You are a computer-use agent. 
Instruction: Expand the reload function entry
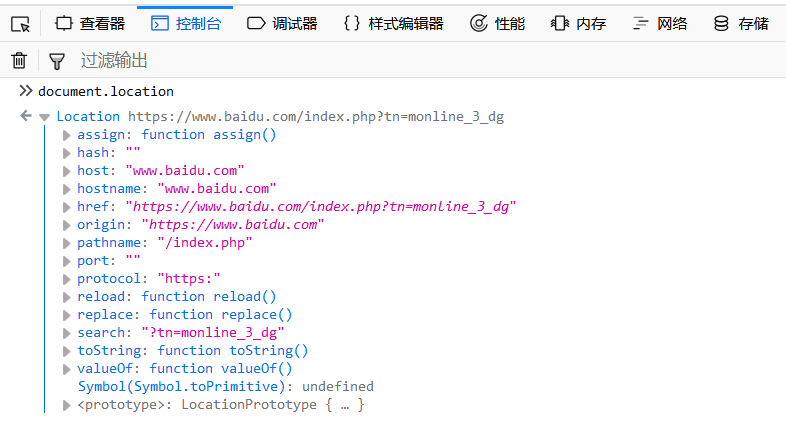[x=66, y=297]
